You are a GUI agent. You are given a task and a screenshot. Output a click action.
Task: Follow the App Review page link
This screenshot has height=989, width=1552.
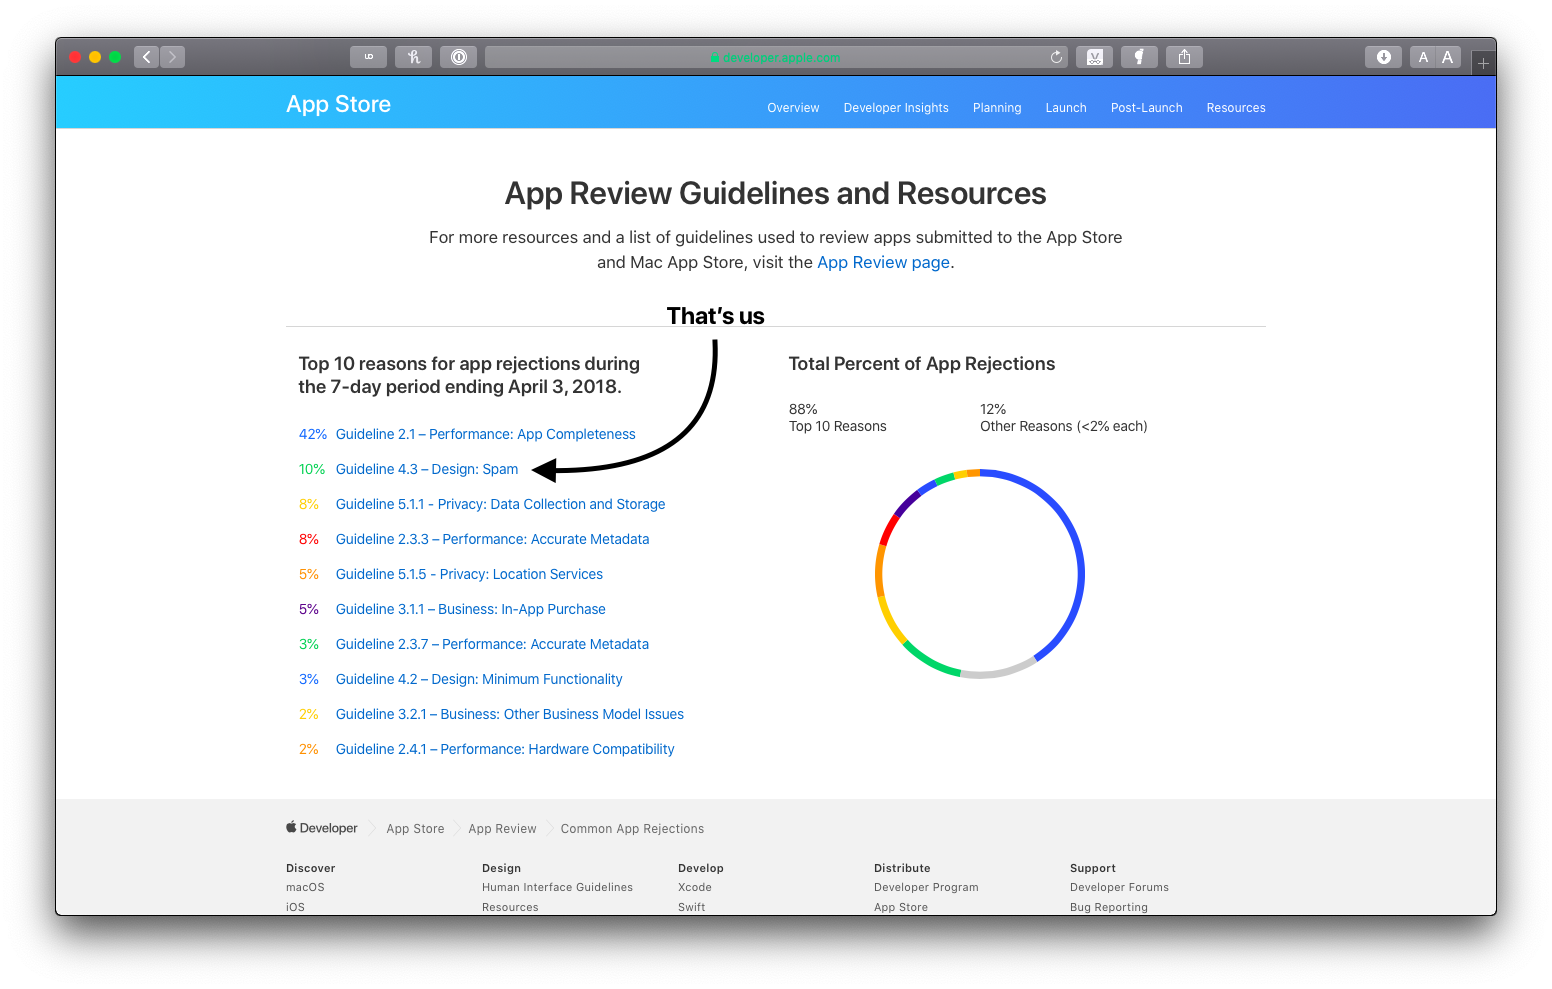point(883,262)
